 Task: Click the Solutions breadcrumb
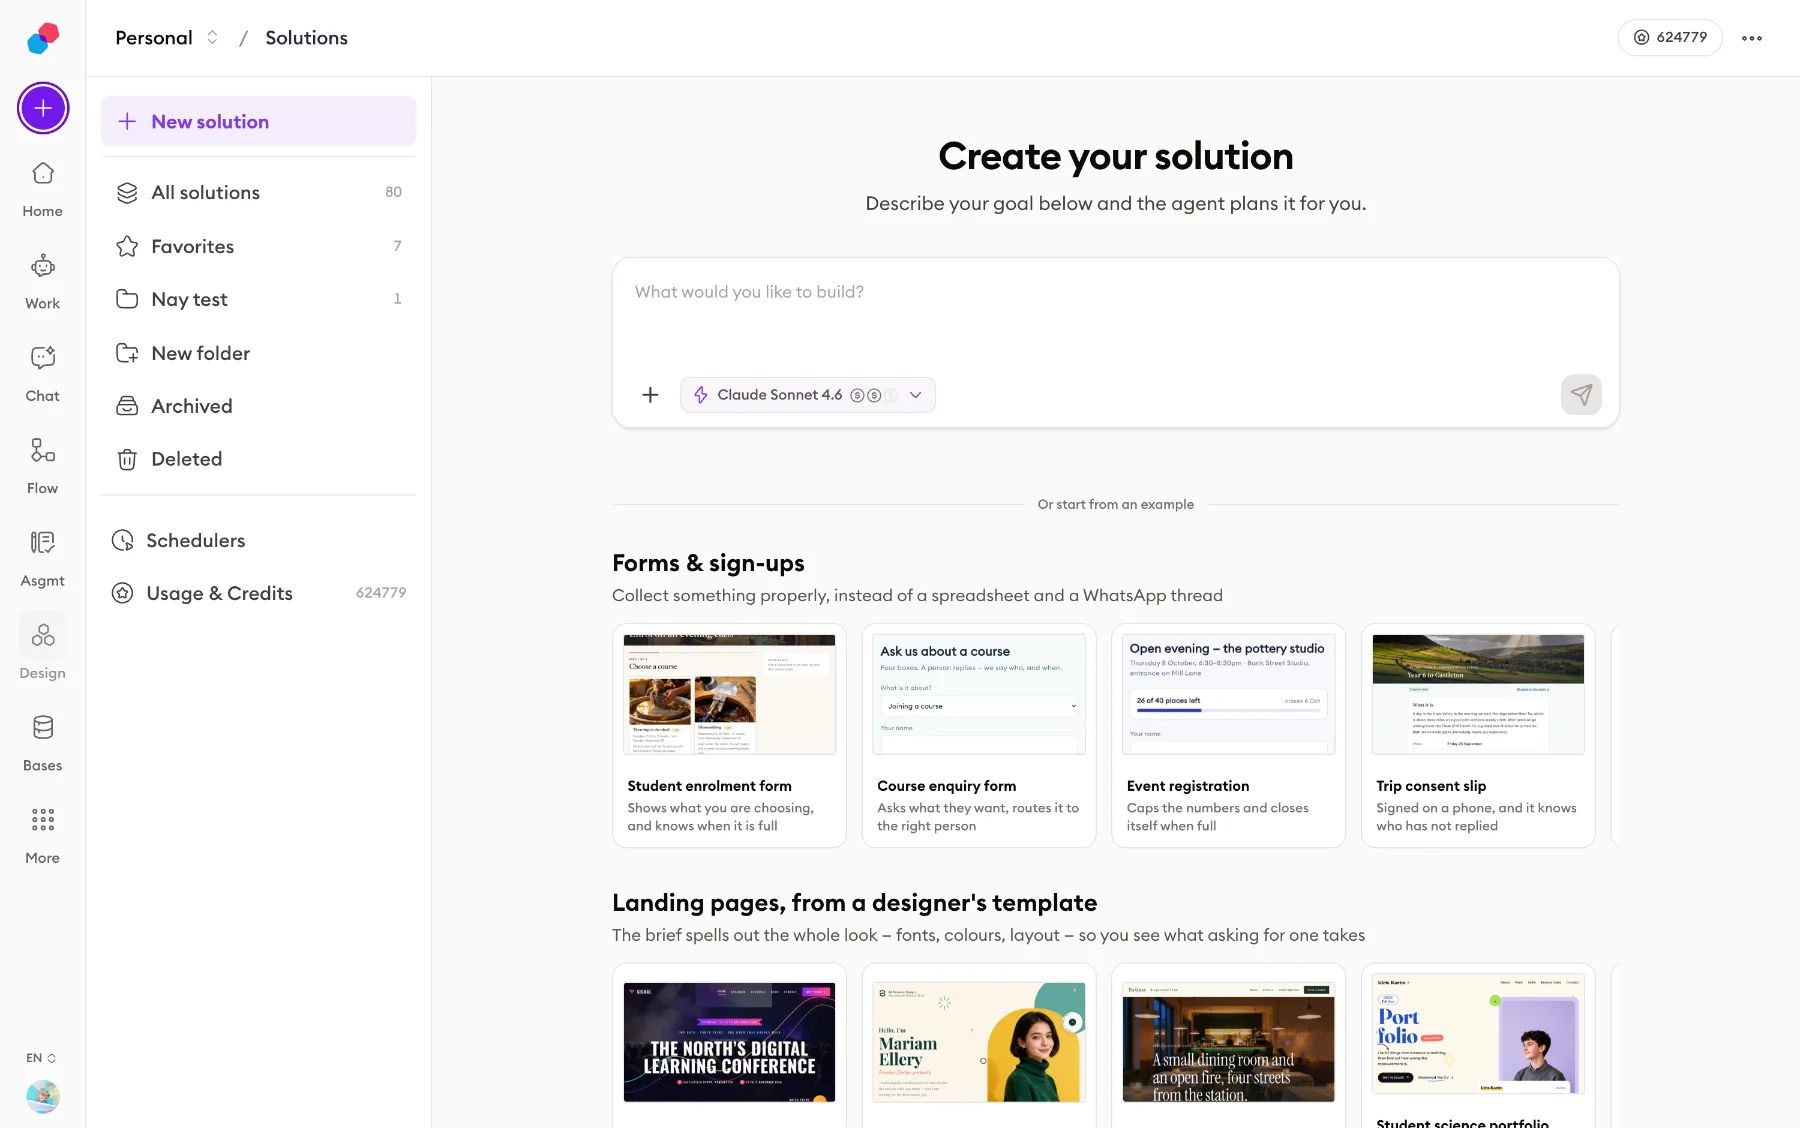tap(306, 38)
